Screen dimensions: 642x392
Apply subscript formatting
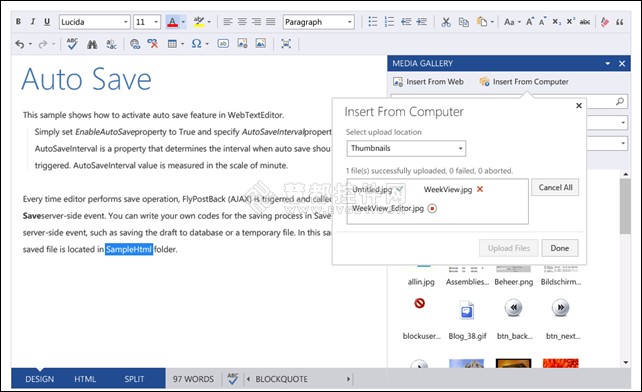(x=556, y=22)
